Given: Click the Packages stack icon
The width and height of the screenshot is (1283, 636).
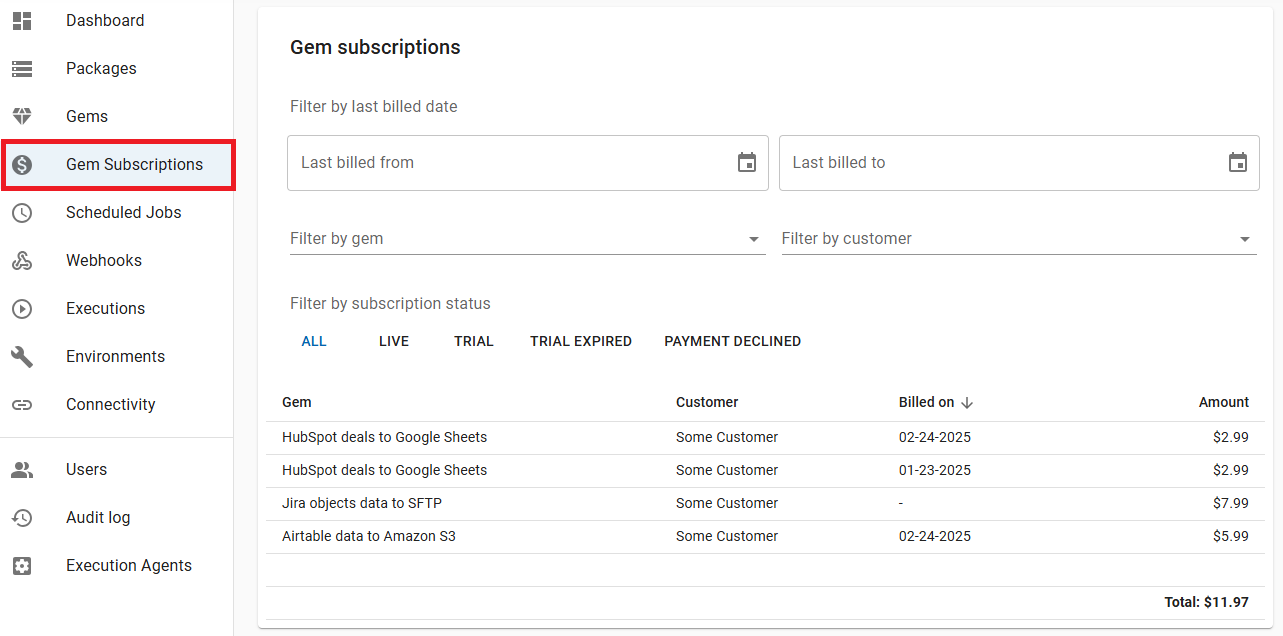Looking at the screenshot, I should point(22,69).
